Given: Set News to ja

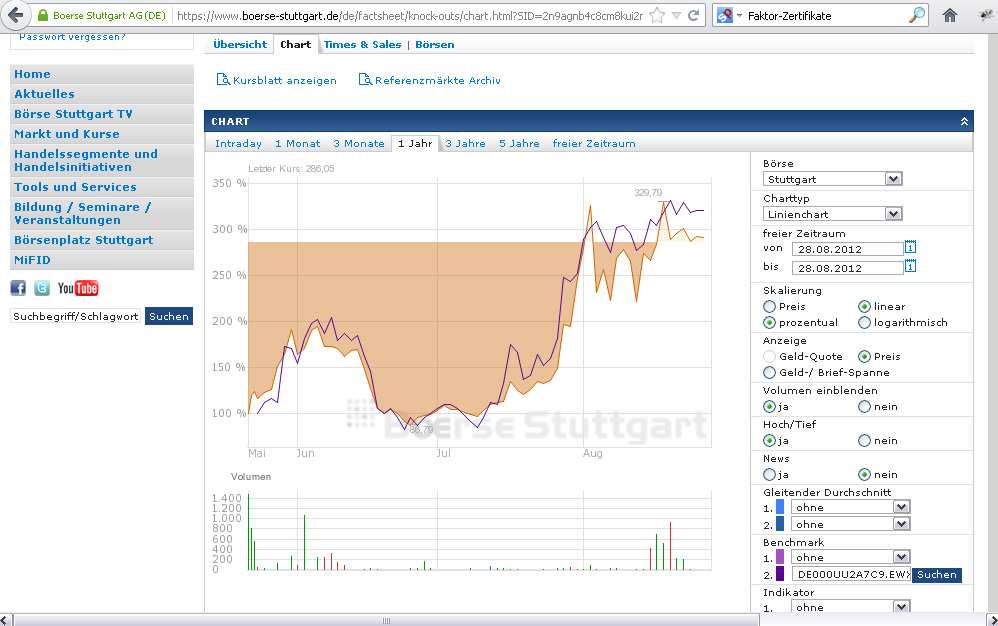Looking at the screenshot, I should pyautogui.click(x=770, y=475).
